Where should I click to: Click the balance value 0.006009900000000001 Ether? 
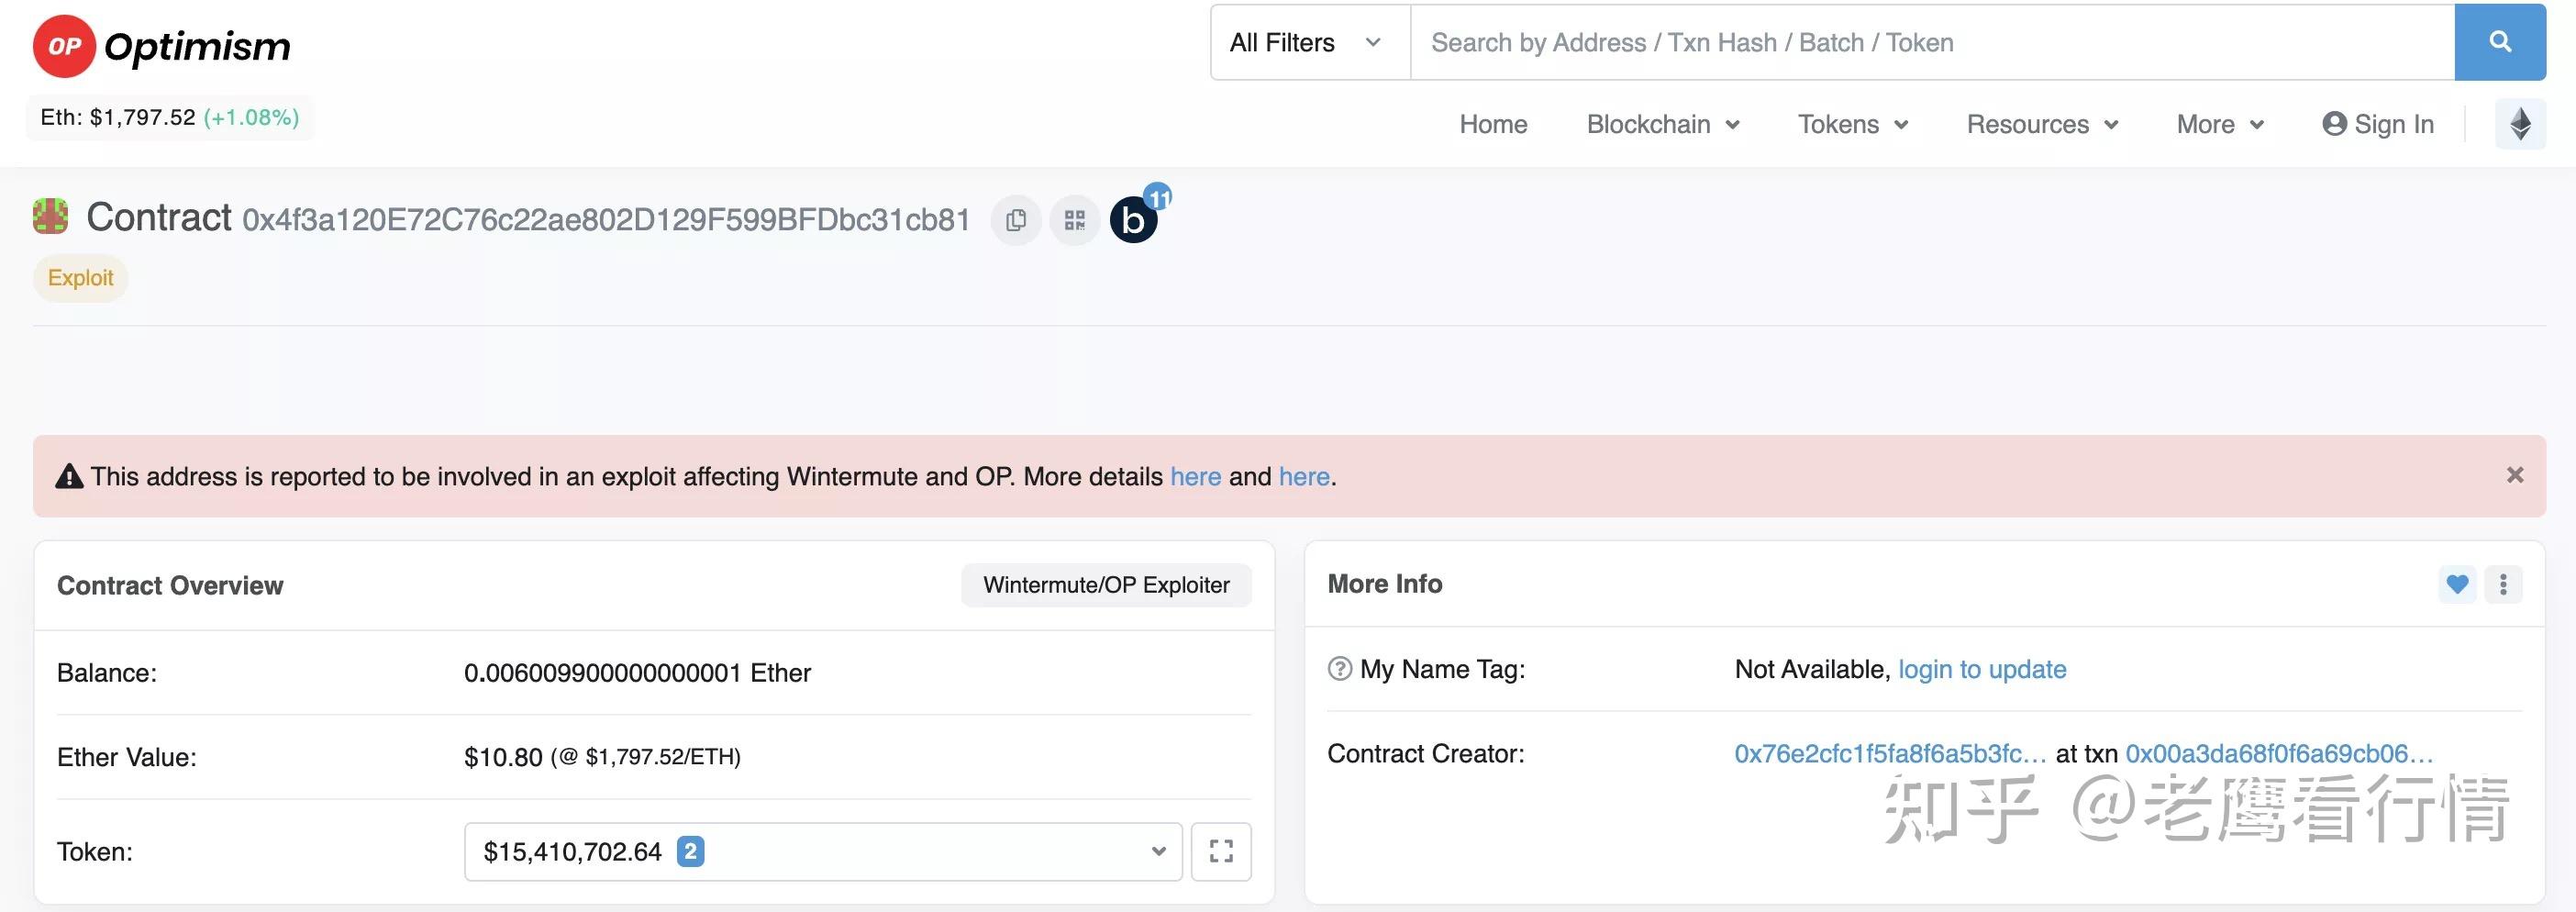point(637,673)
